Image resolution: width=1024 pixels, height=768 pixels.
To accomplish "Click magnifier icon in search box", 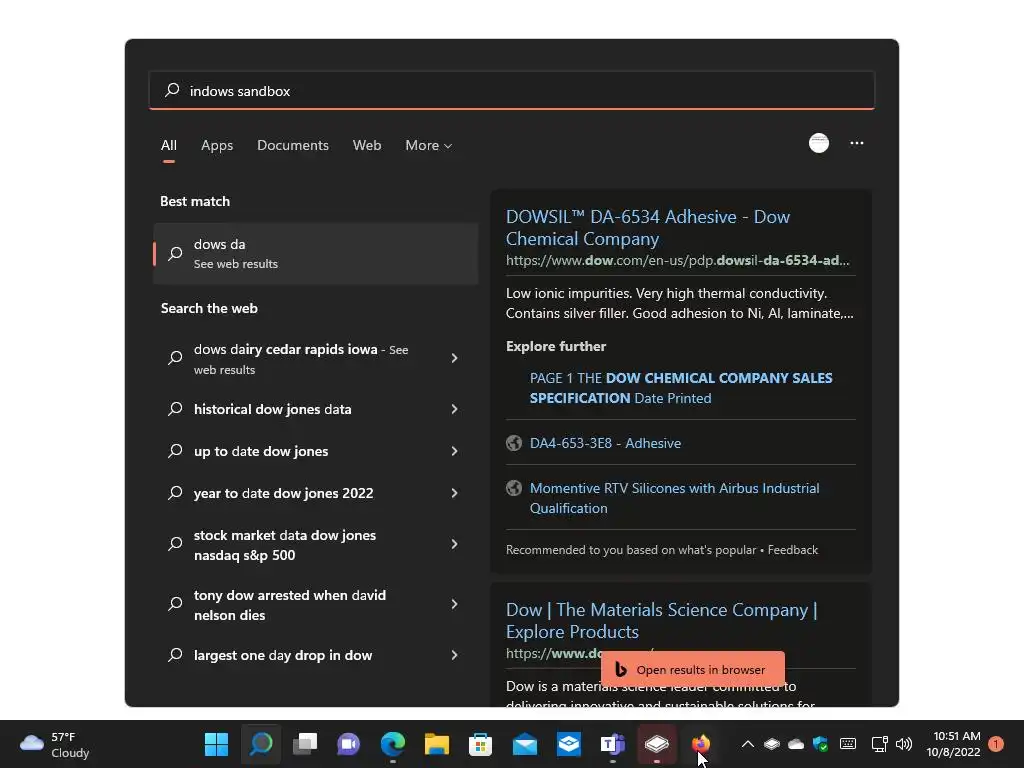I will pos(172,90).
